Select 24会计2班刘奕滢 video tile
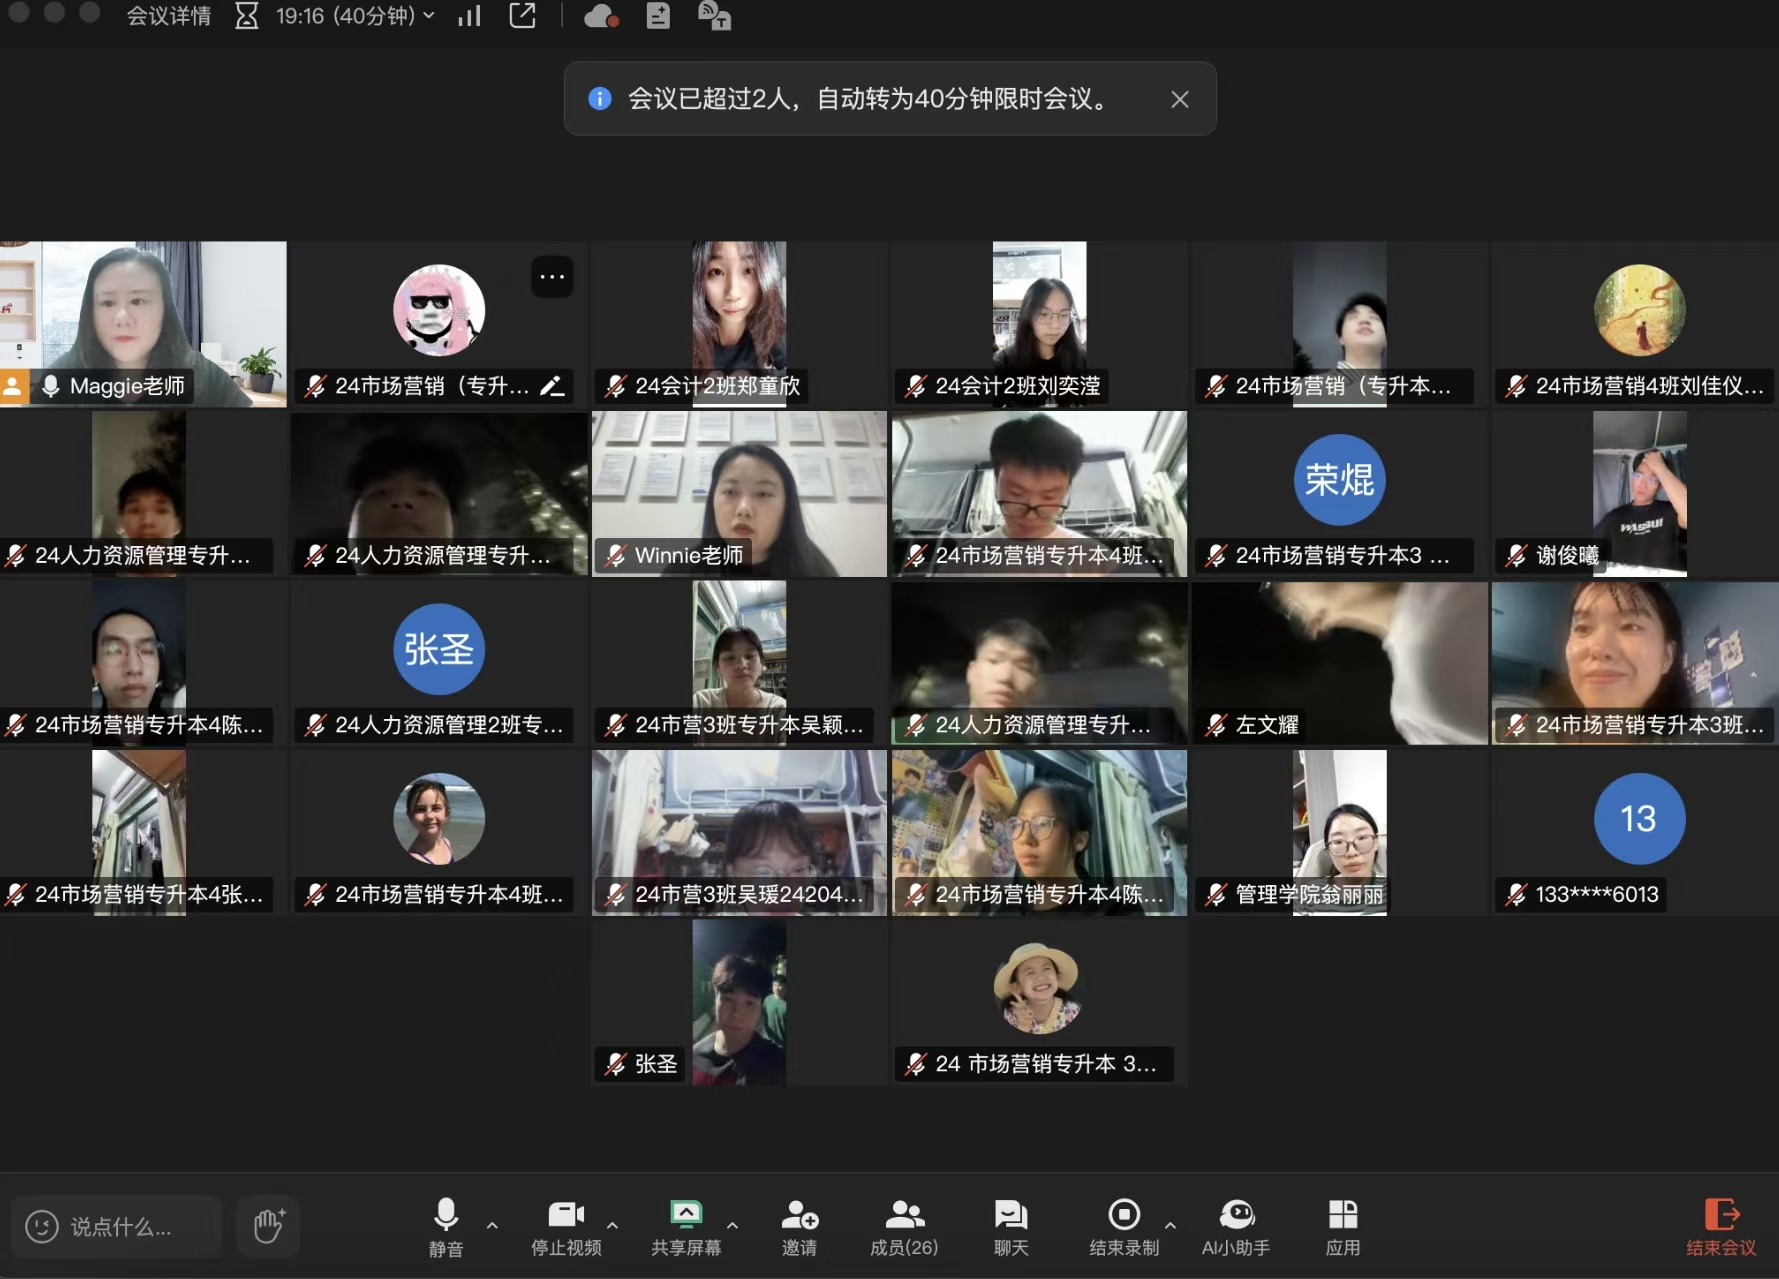Image resolution: width=1779 pixels, height=1279 pixels. (x=1039, y=323)
